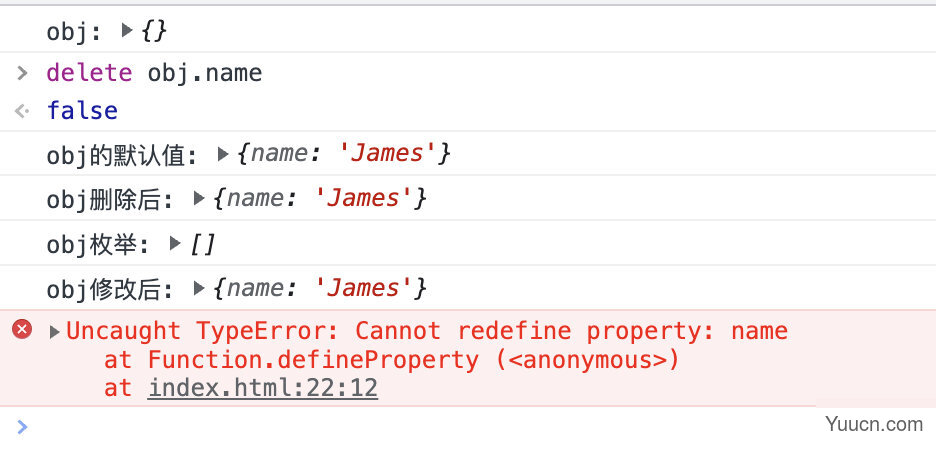Screen dimensions: 936x454
Task: Click the 'James' value in obj的默认值
Action: point(387,154)
